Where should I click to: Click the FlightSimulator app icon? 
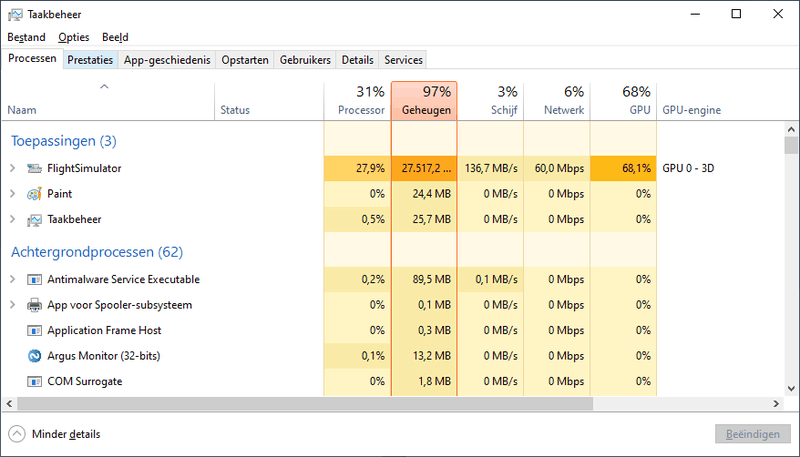(x=34, y=168)
